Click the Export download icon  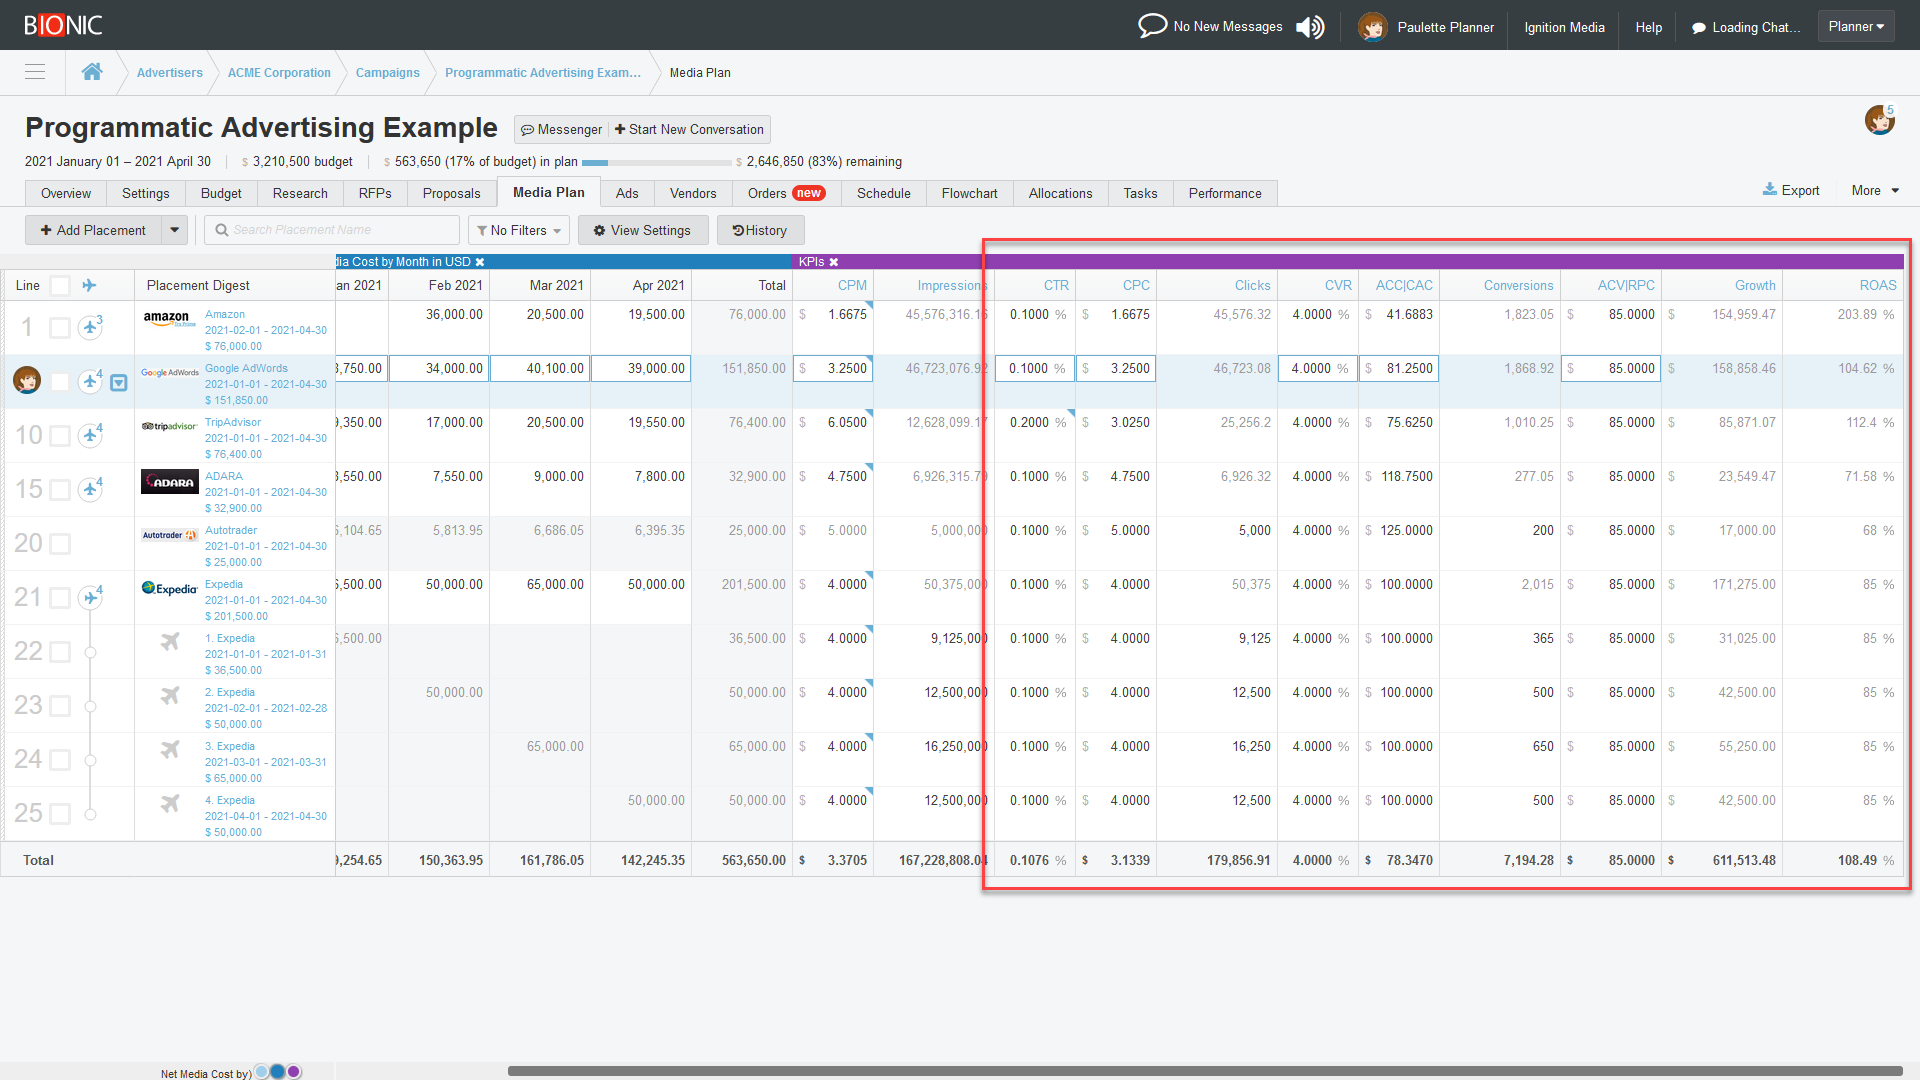coord(1769,190)
